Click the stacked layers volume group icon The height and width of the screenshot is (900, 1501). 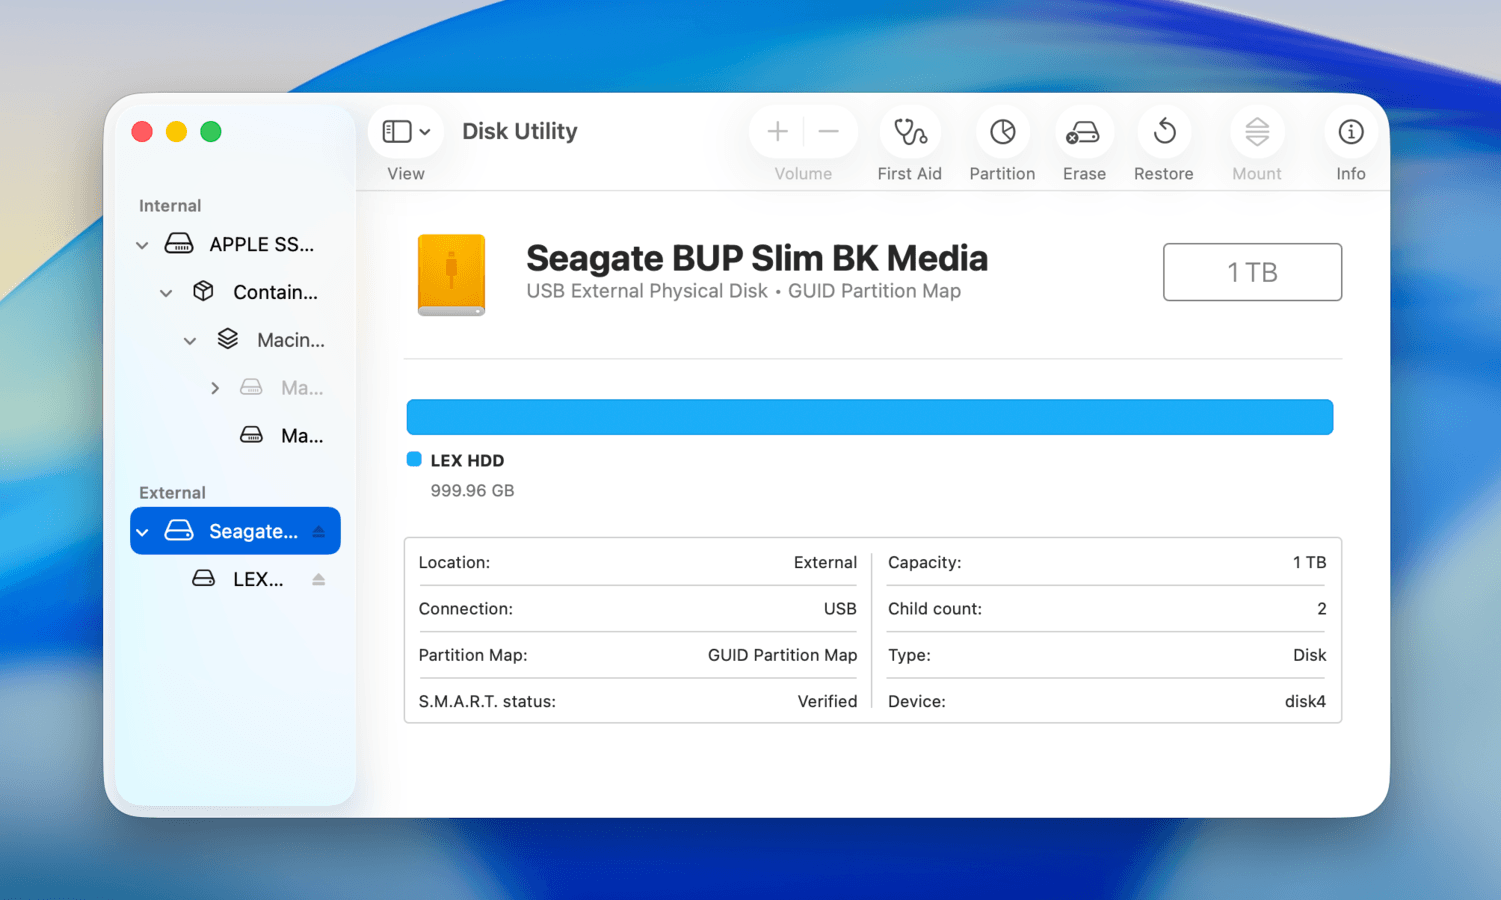click(x=228, y=339)
